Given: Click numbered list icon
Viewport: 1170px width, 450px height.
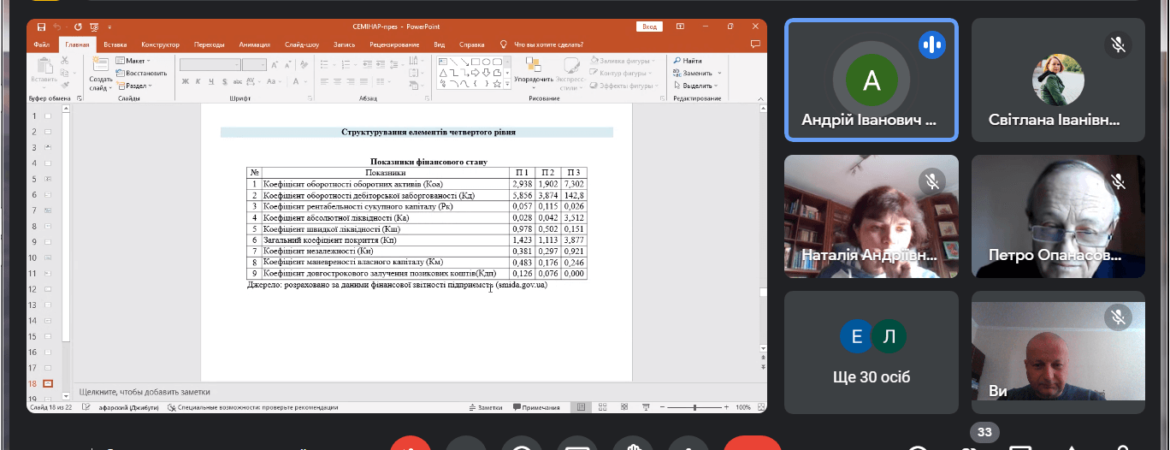Looking at the screenshot, I should click(x=344, y=65).
